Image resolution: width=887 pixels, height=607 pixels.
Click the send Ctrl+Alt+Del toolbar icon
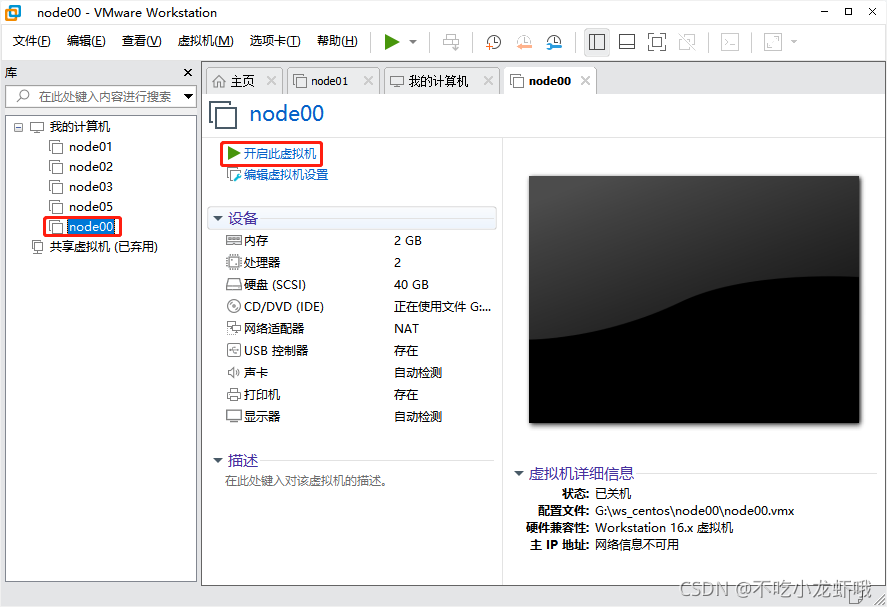451,42
